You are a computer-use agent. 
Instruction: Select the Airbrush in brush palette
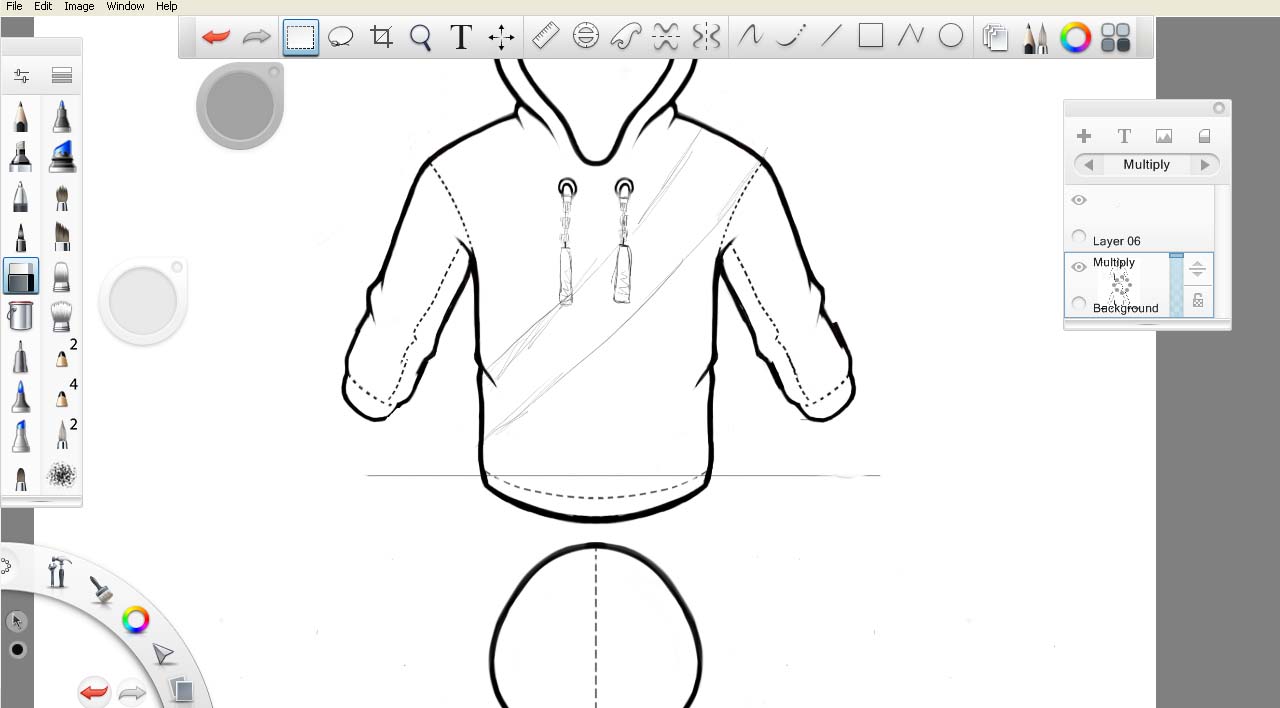coord(62,117)
